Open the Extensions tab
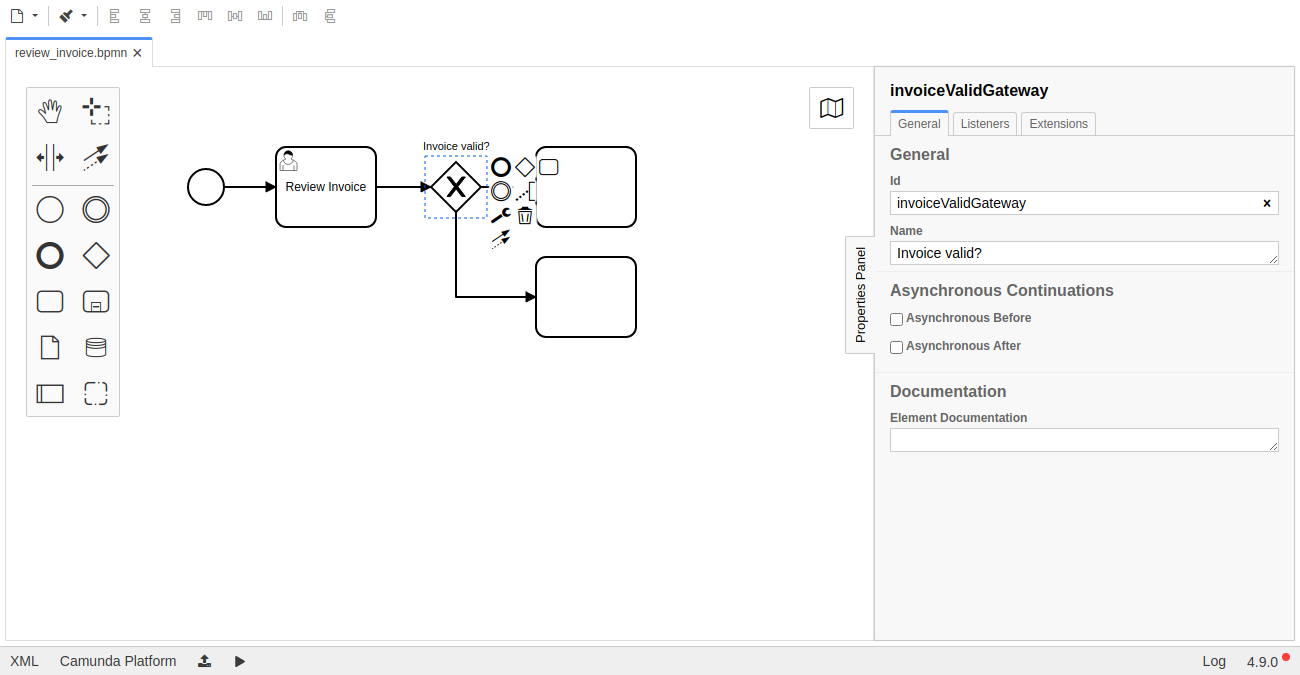 click(1058, 124)
